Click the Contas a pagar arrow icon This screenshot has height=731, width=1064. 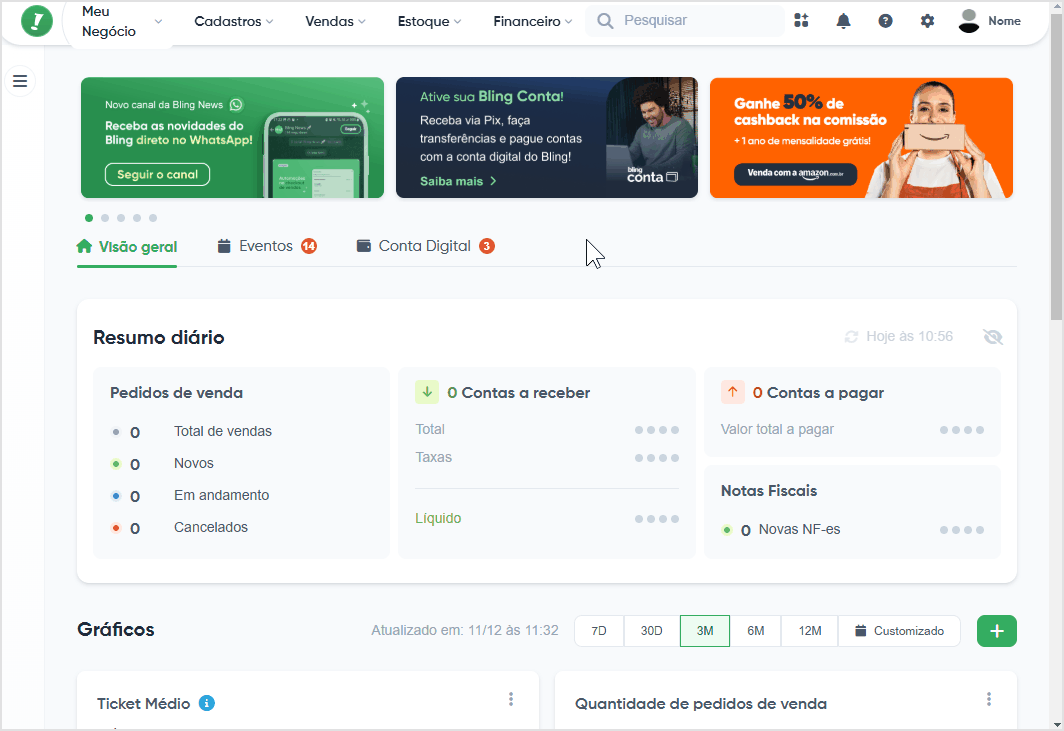(732, 392)
